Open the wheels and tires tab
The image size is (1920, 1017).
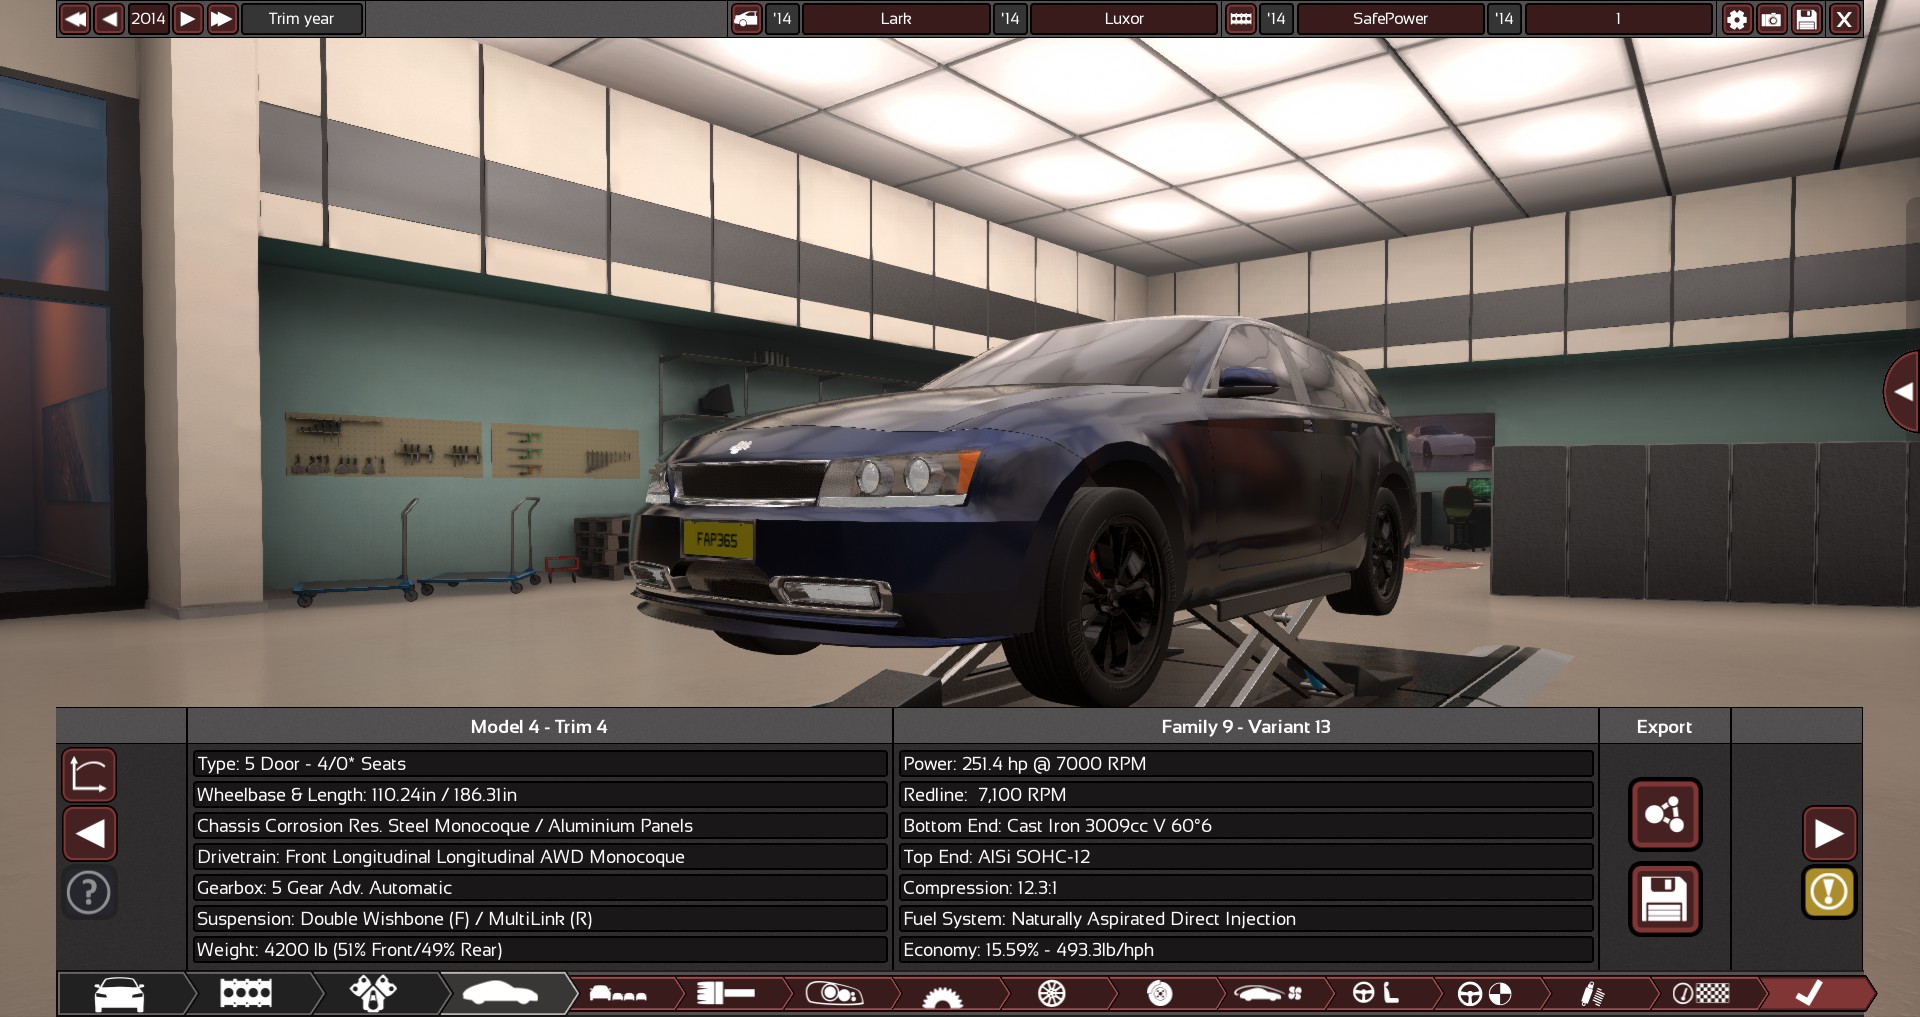[1052, 994]
